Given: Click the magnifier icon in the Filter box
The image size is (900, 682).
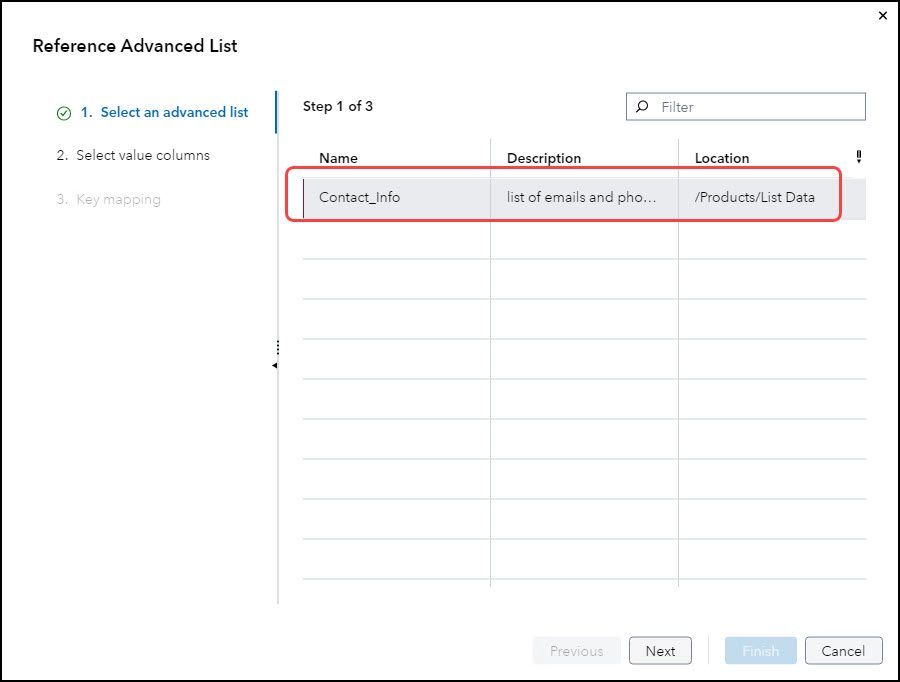Looking at the screenshot, I should pyautogui.click(x=643, y=107).
